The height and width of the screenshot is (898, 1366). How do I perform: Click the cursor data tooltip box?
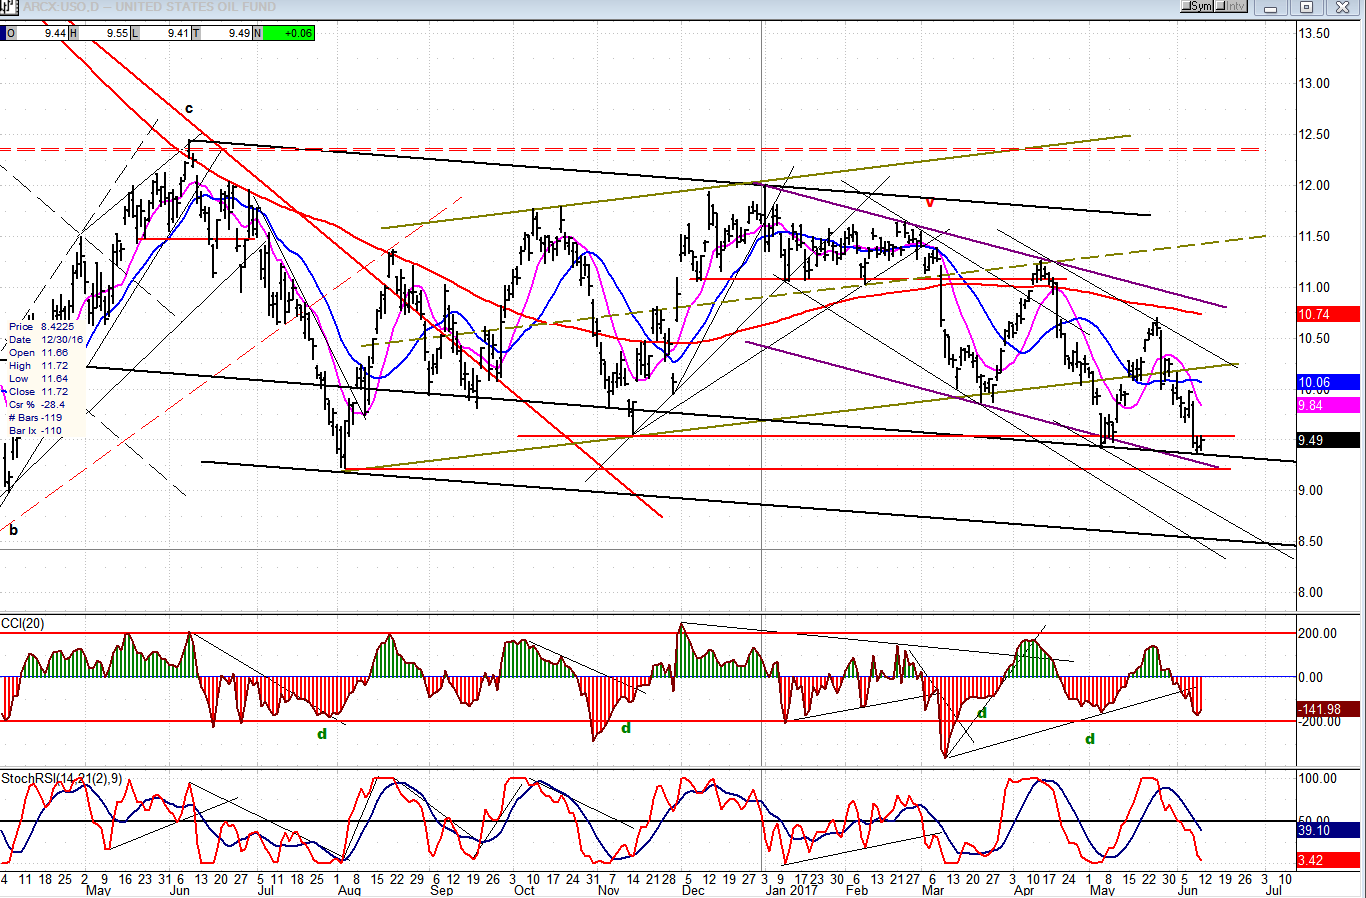tap(45, 378)
